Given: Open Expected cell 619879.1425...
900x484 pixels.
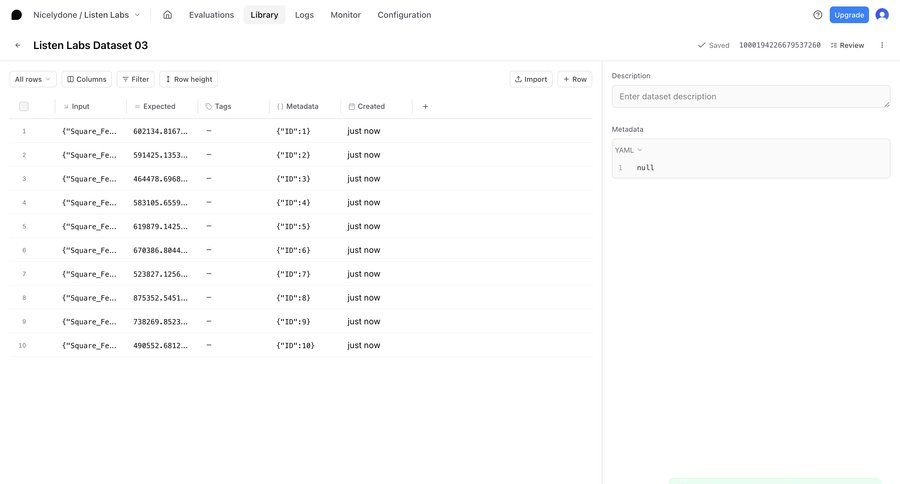Looking at the screenshot, I should 161,226.
